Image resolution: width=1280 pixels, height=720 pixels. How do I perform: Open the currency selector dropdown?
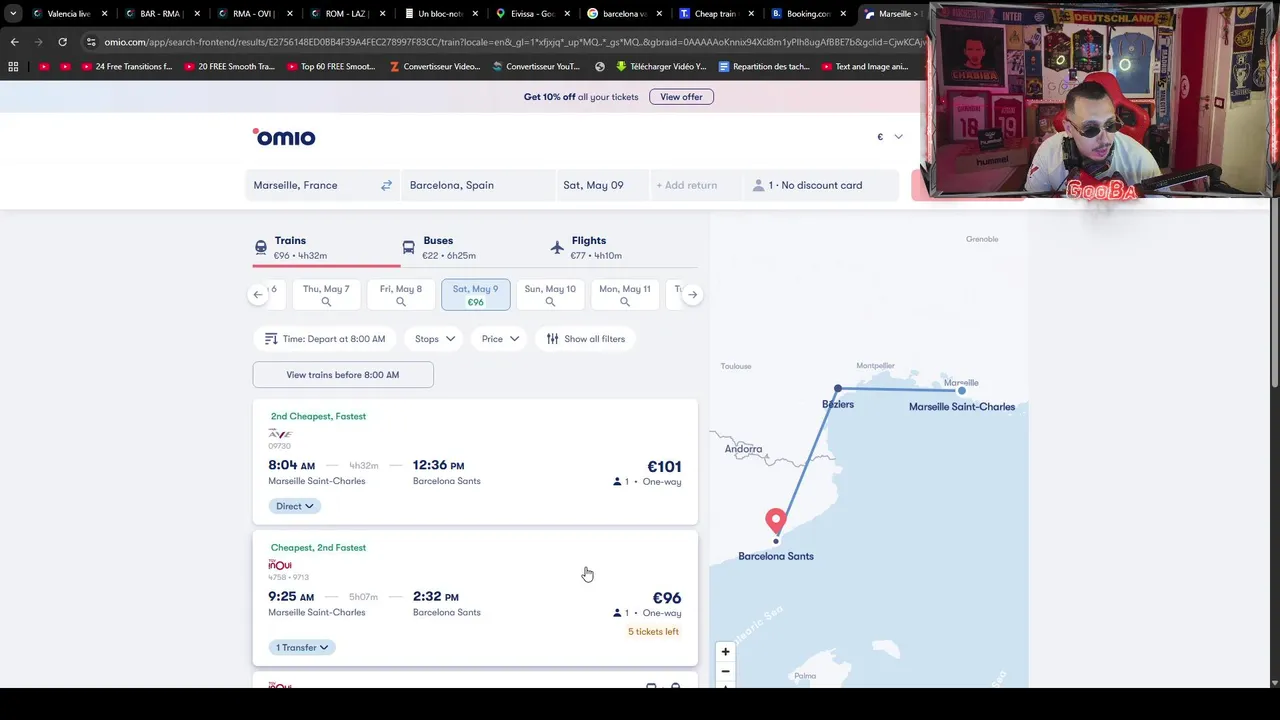pyautogui.click(x=889, y=137)
